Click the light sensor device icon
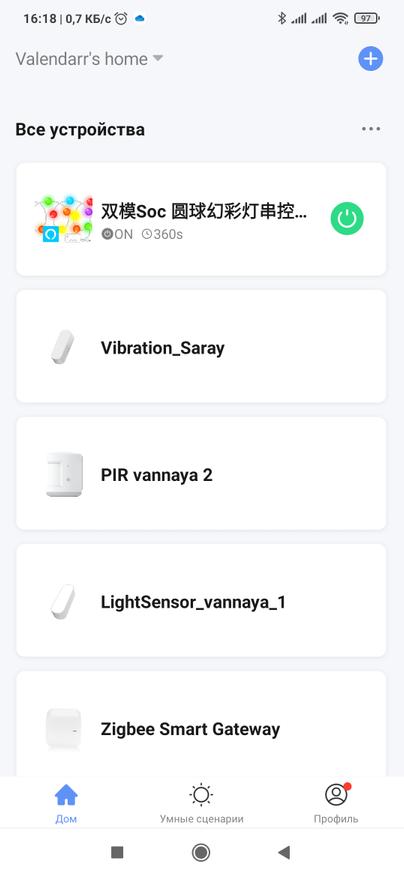Image resolution: width=404 pixels, height=877 pixels. coord(63,602)
